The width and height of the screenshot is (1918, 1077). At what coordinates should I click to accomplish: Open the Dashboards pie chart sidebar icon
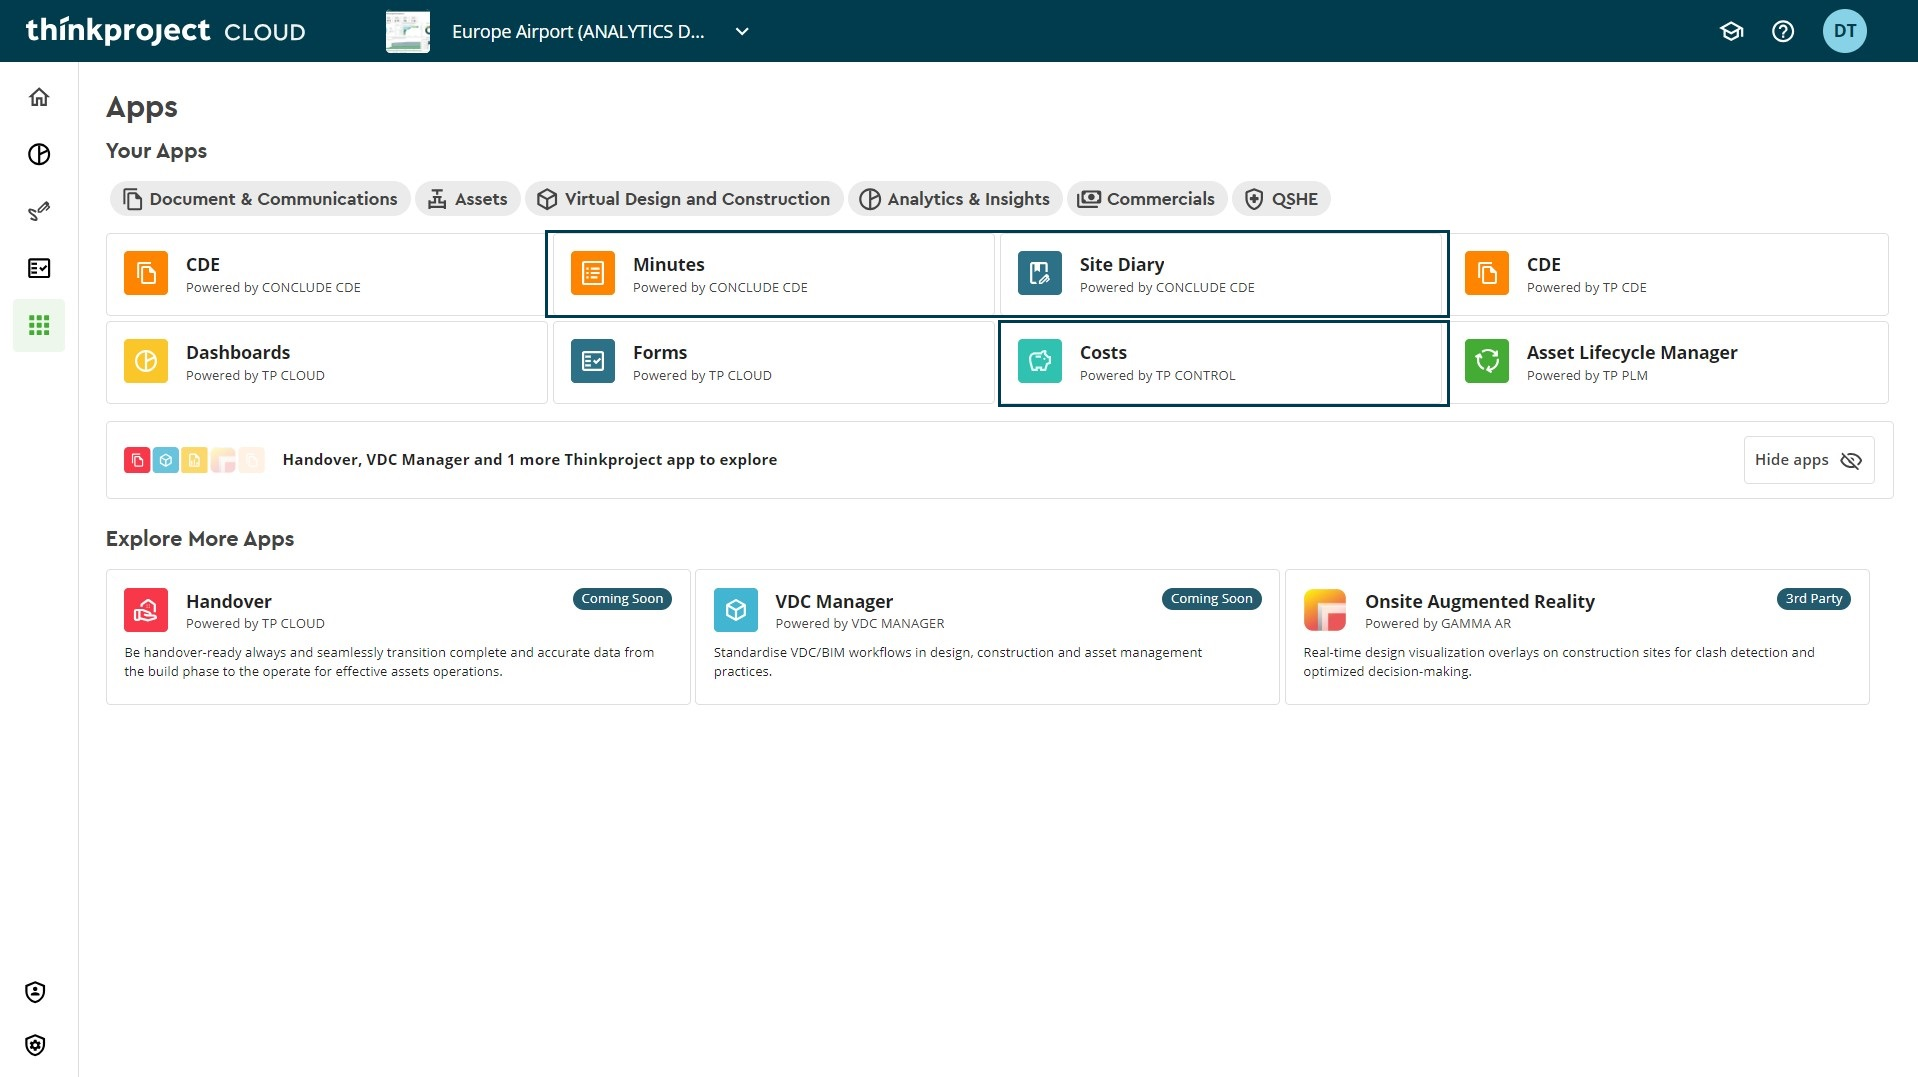(x=39, y=154)
